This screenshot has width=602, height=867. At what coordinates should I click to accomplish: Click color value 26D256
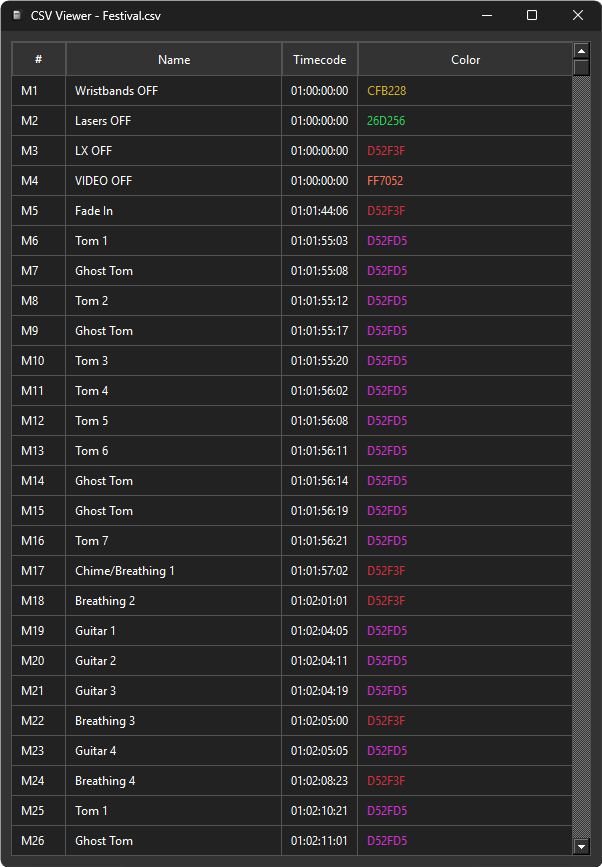click(x=386, y=121)
